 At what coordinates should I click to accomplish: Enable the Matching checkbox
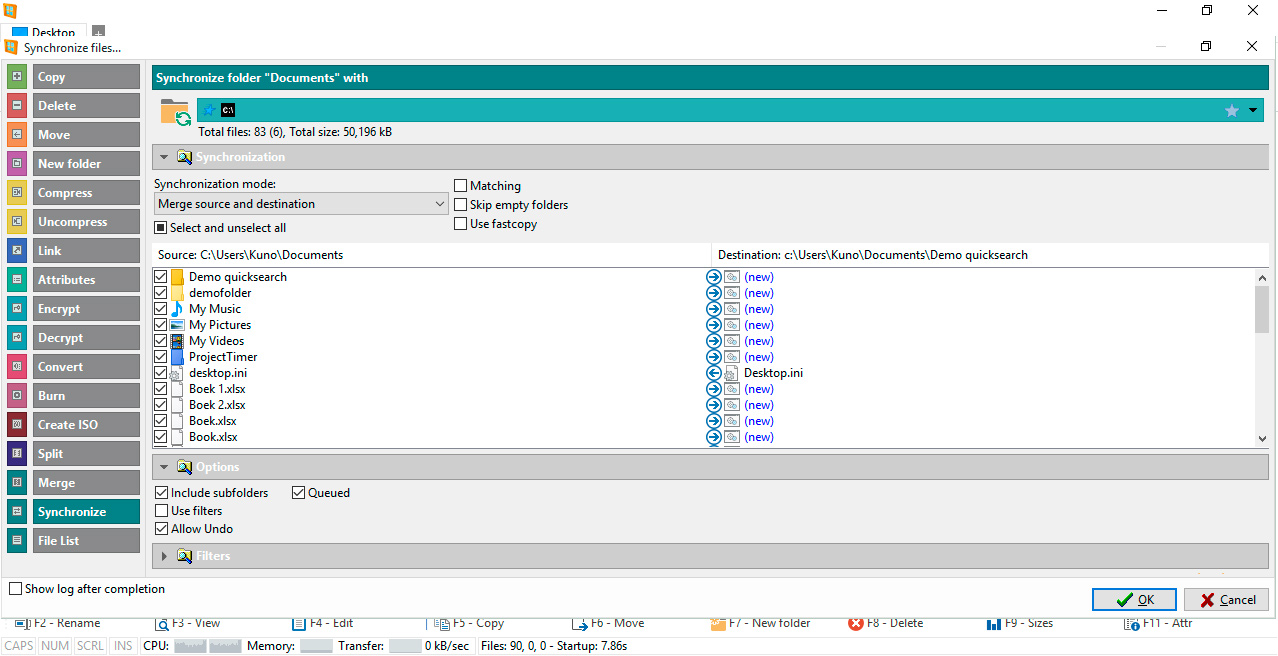pos(461,186)
